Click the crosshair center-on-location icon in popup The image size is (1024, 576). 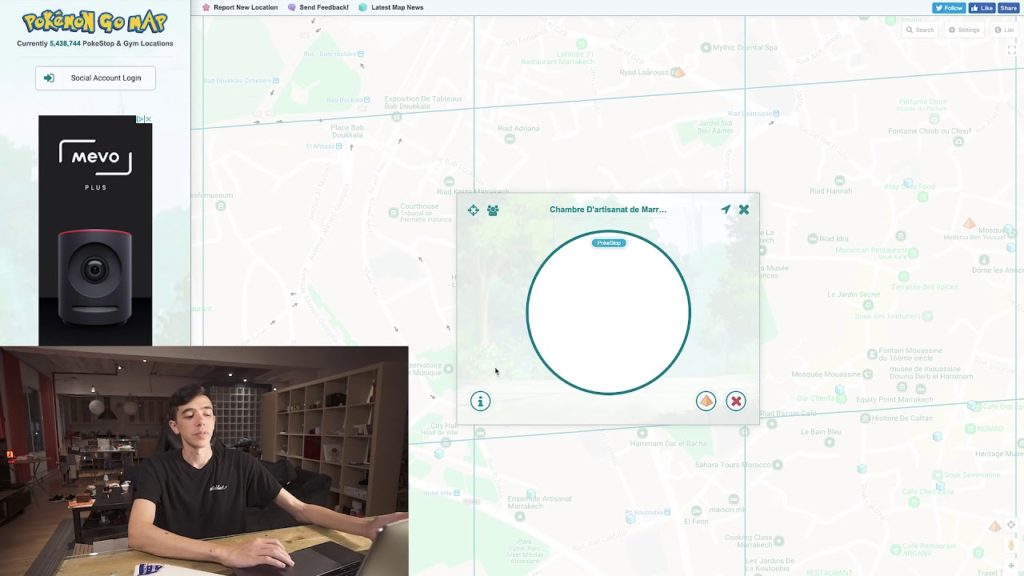click(474, 210)
